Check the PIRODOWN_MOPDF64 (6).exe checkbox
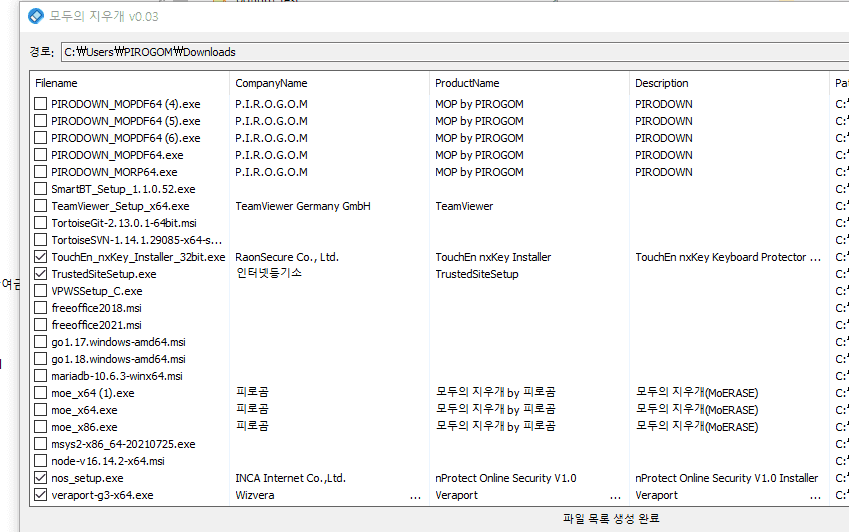849x532 pixels. [41, 137]
